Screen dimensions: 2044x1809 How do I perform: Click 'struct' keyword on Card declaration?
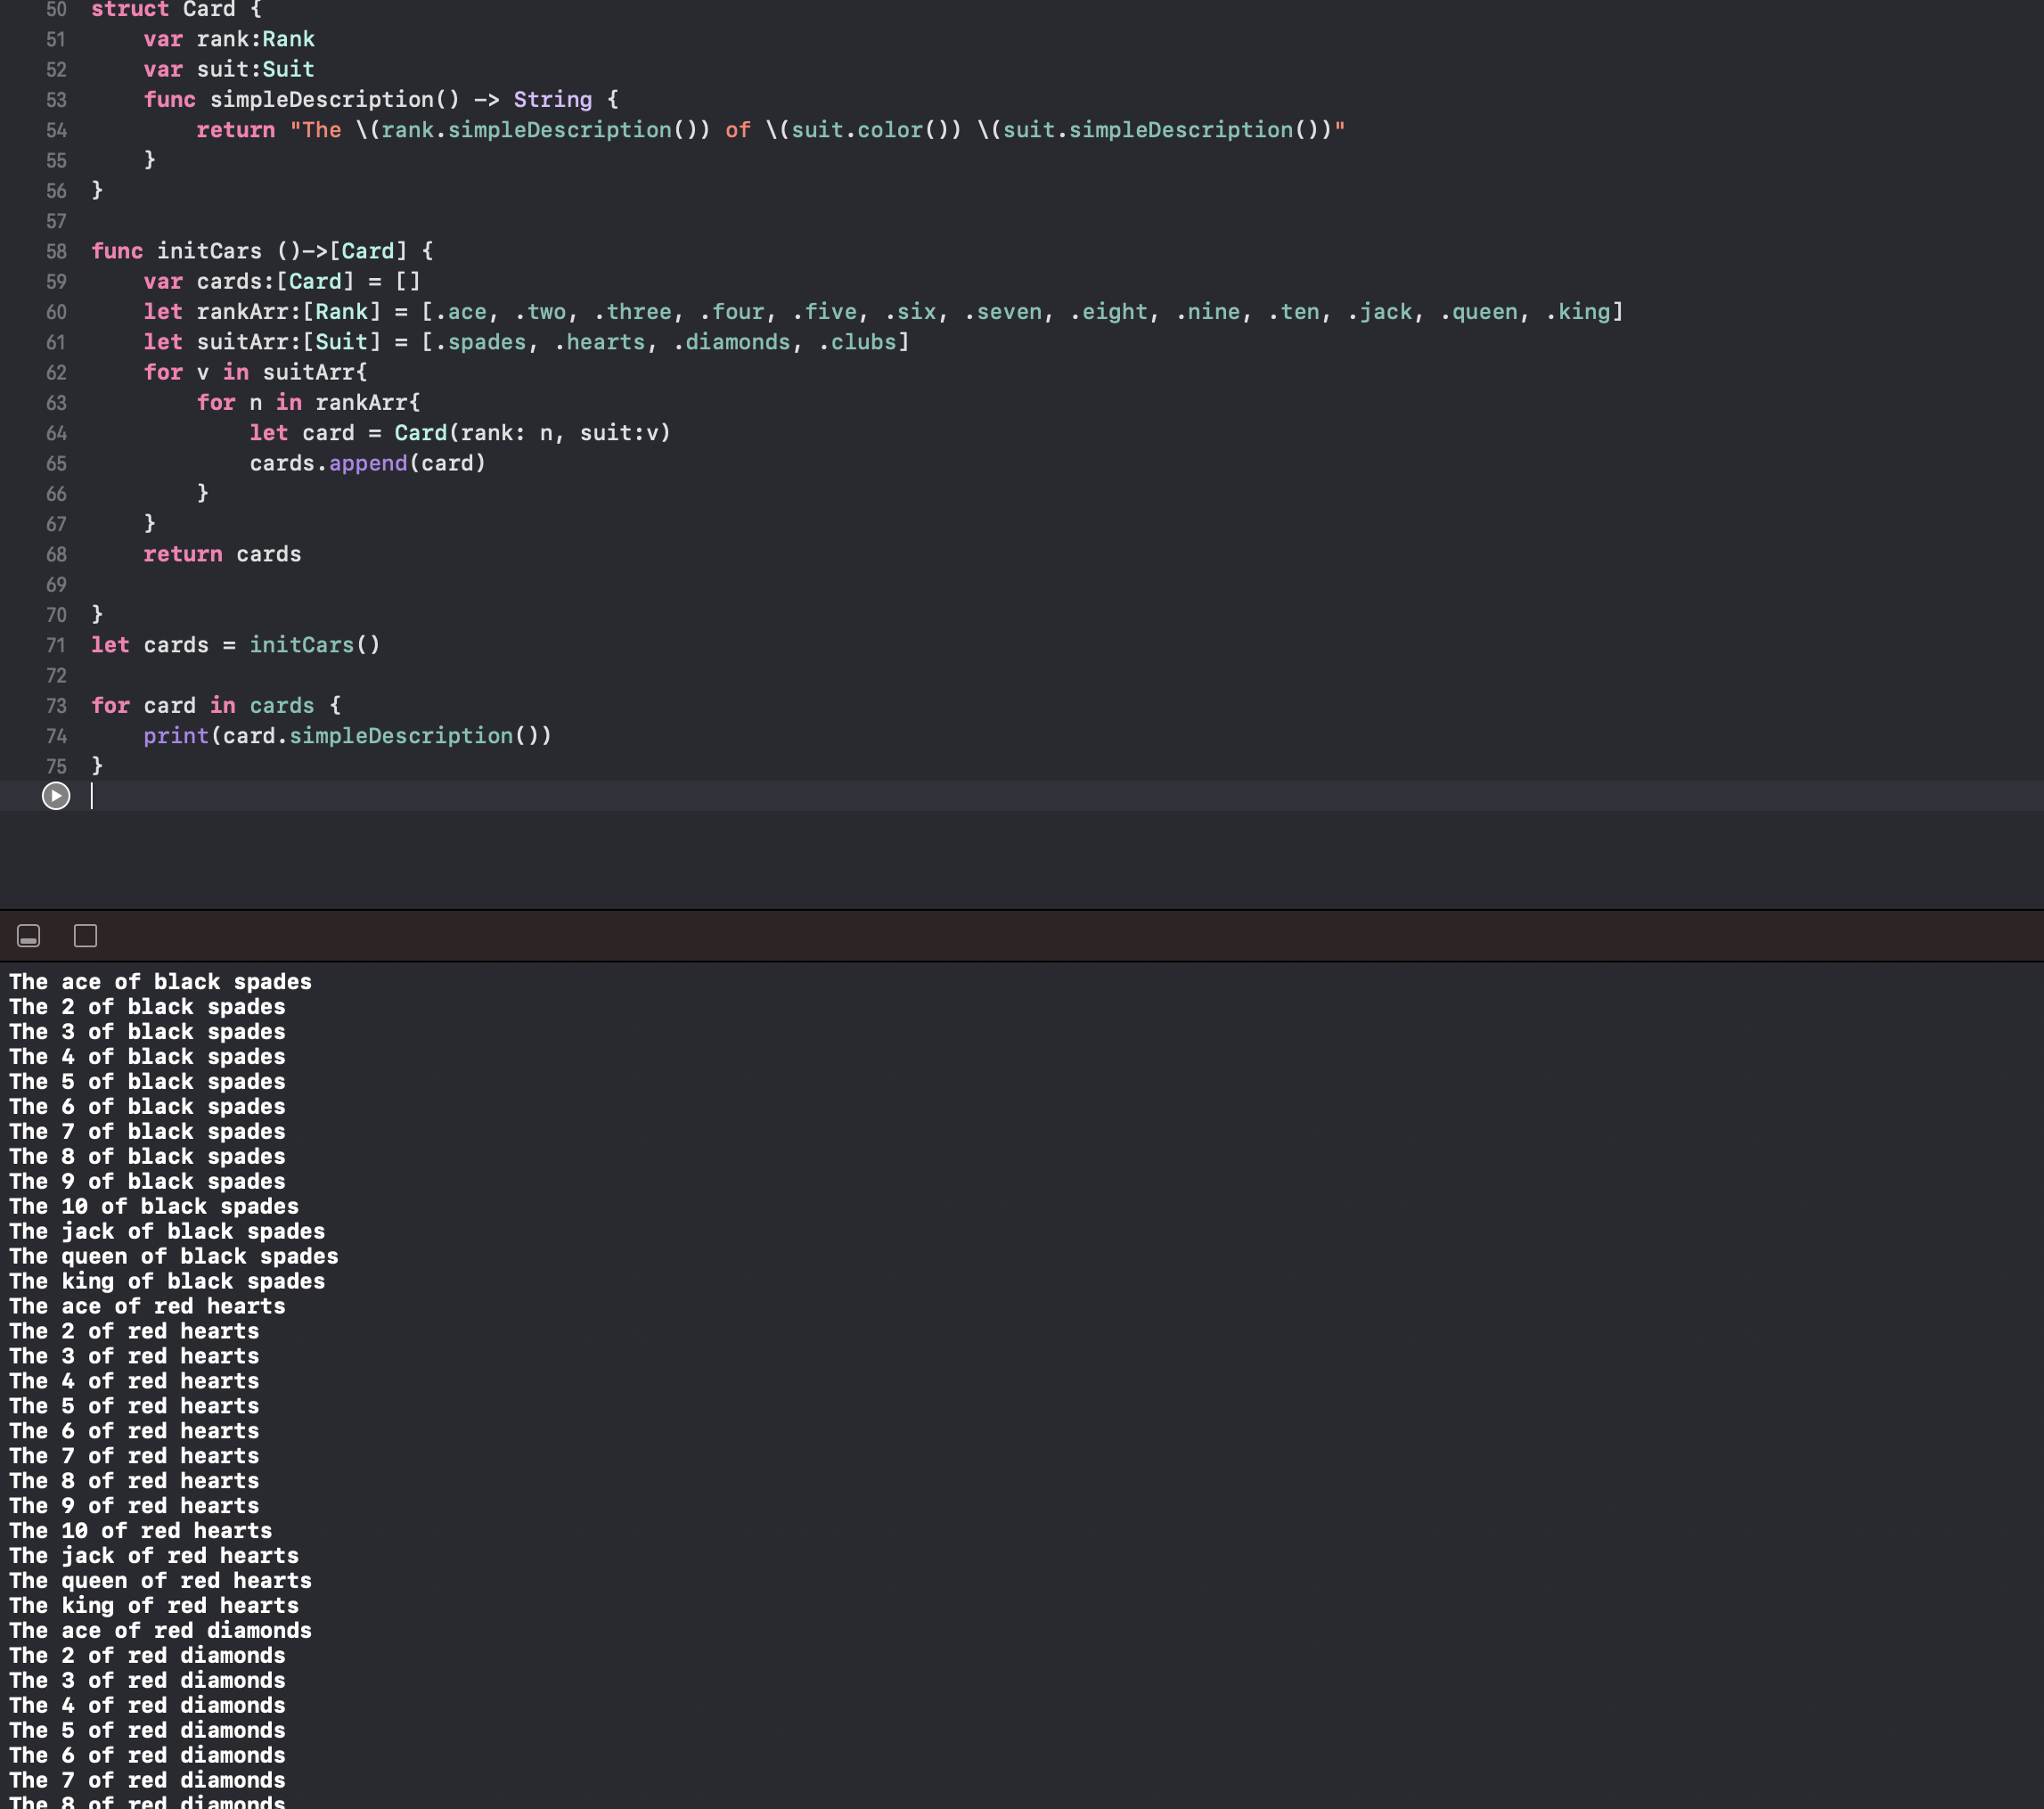[x=130, y=10]
